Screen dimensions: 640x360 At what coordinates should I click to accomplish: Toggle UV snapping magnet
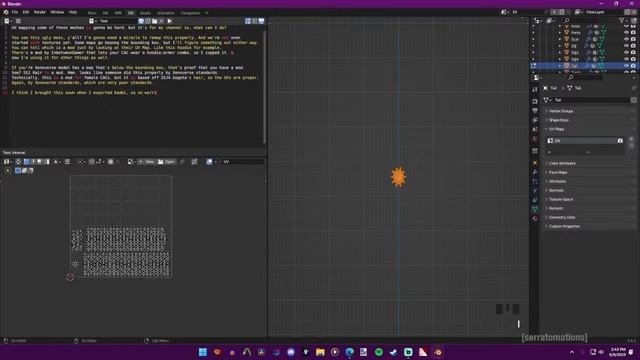pyautogui.click(x=91, y=162)
